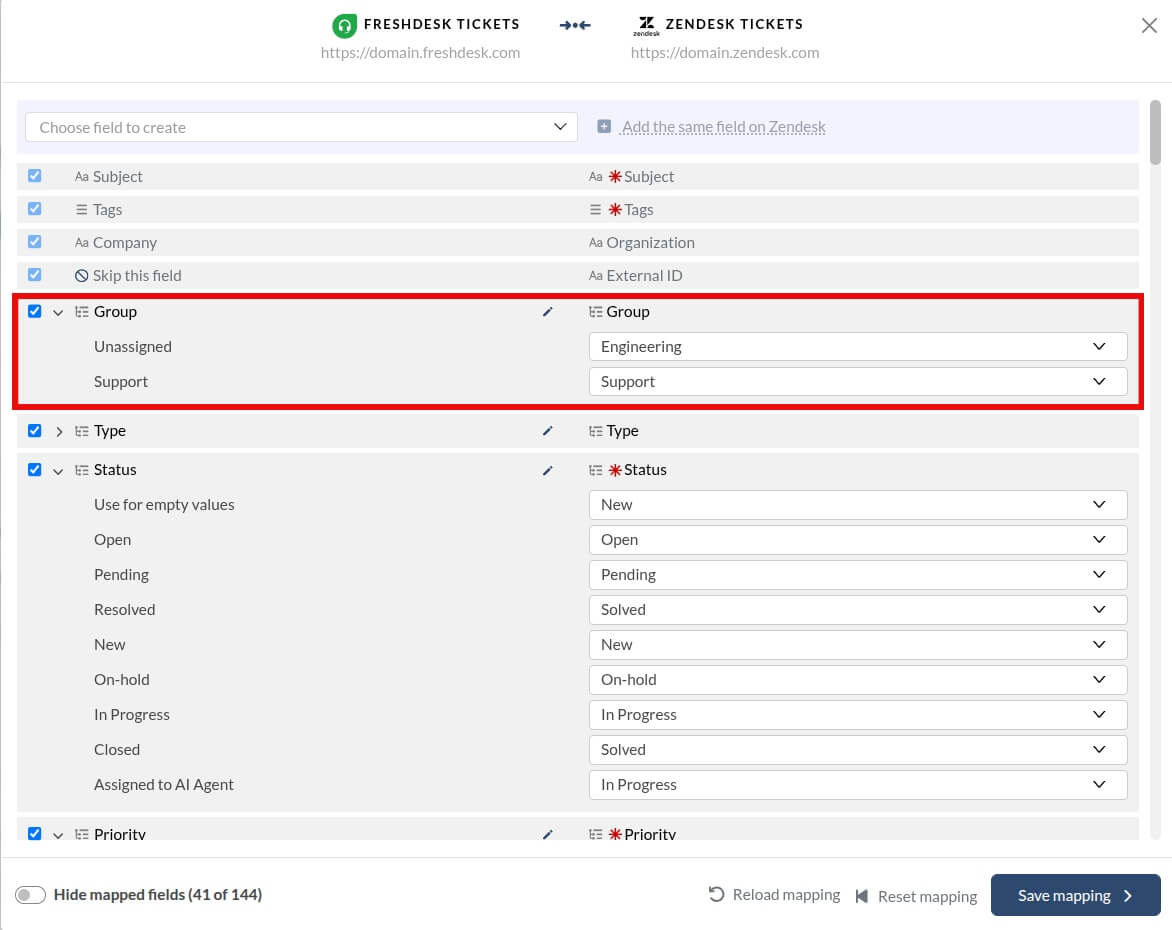
Task: Click the Aa text icon next to Organization
Action: tap(596, 243)
